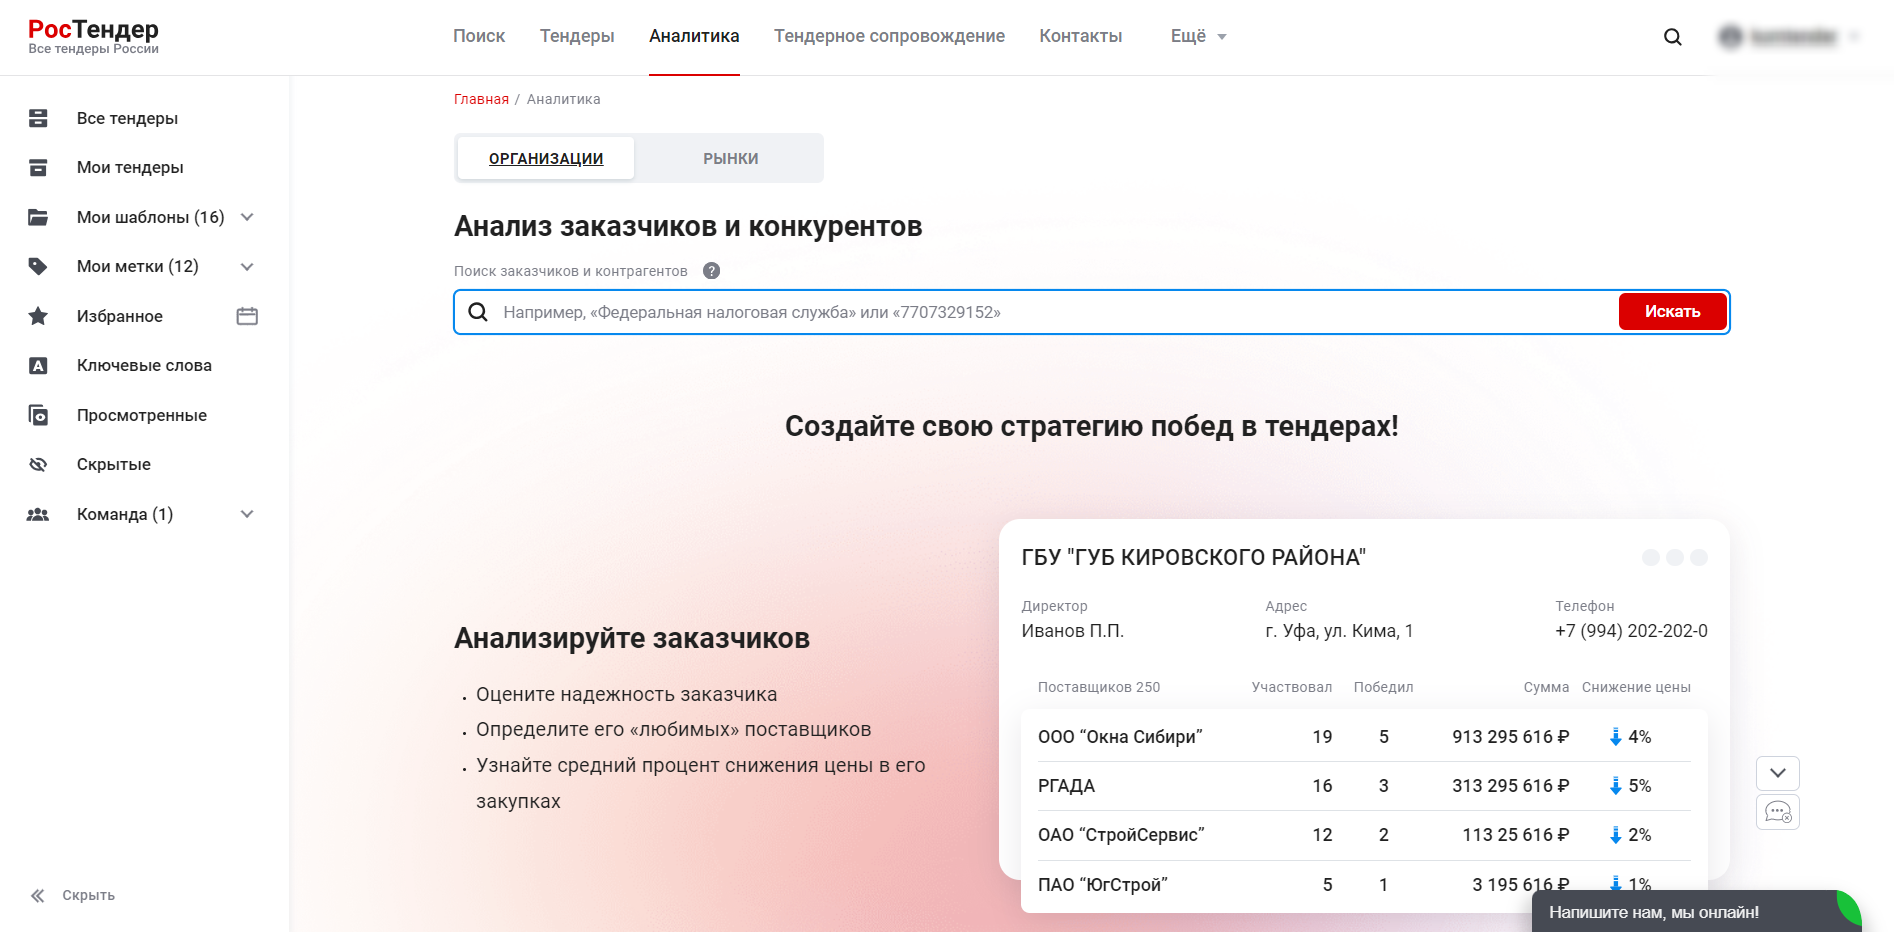Go to Главная breadcrumb link

(481, 99)
